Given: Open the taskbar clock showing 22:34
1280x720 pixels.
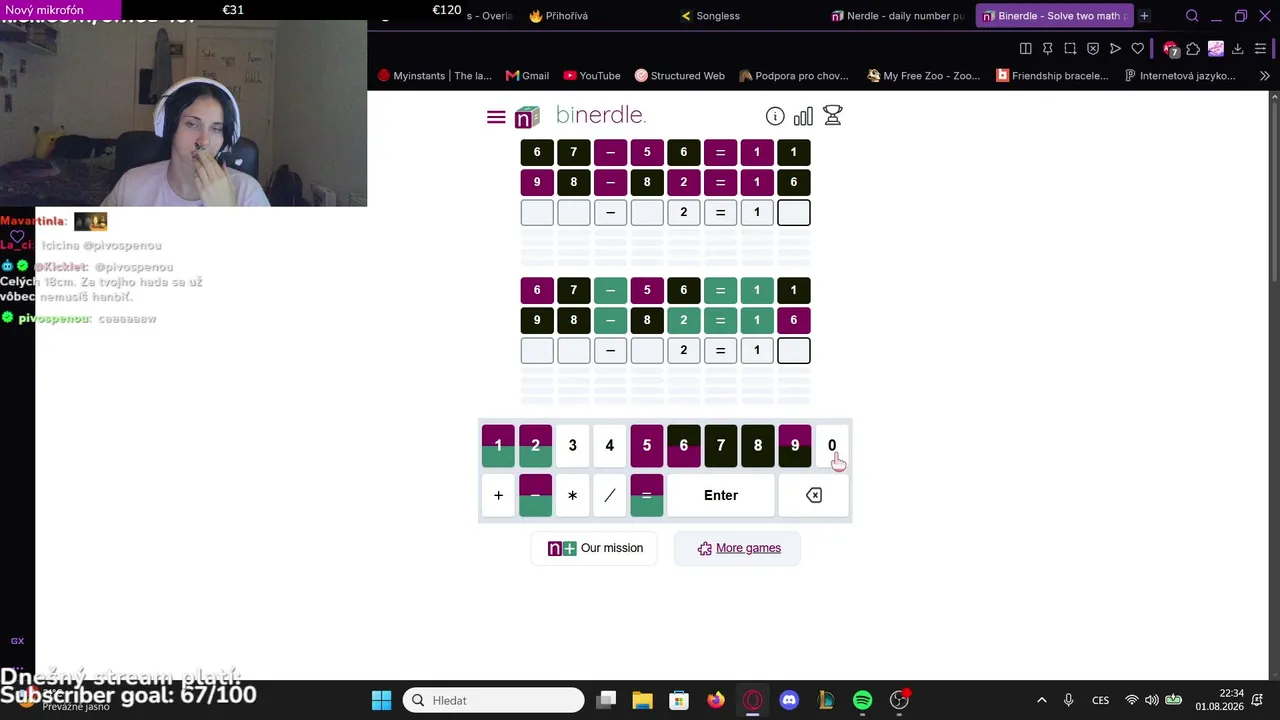Looking at the screenshot, I should 1218,700.
